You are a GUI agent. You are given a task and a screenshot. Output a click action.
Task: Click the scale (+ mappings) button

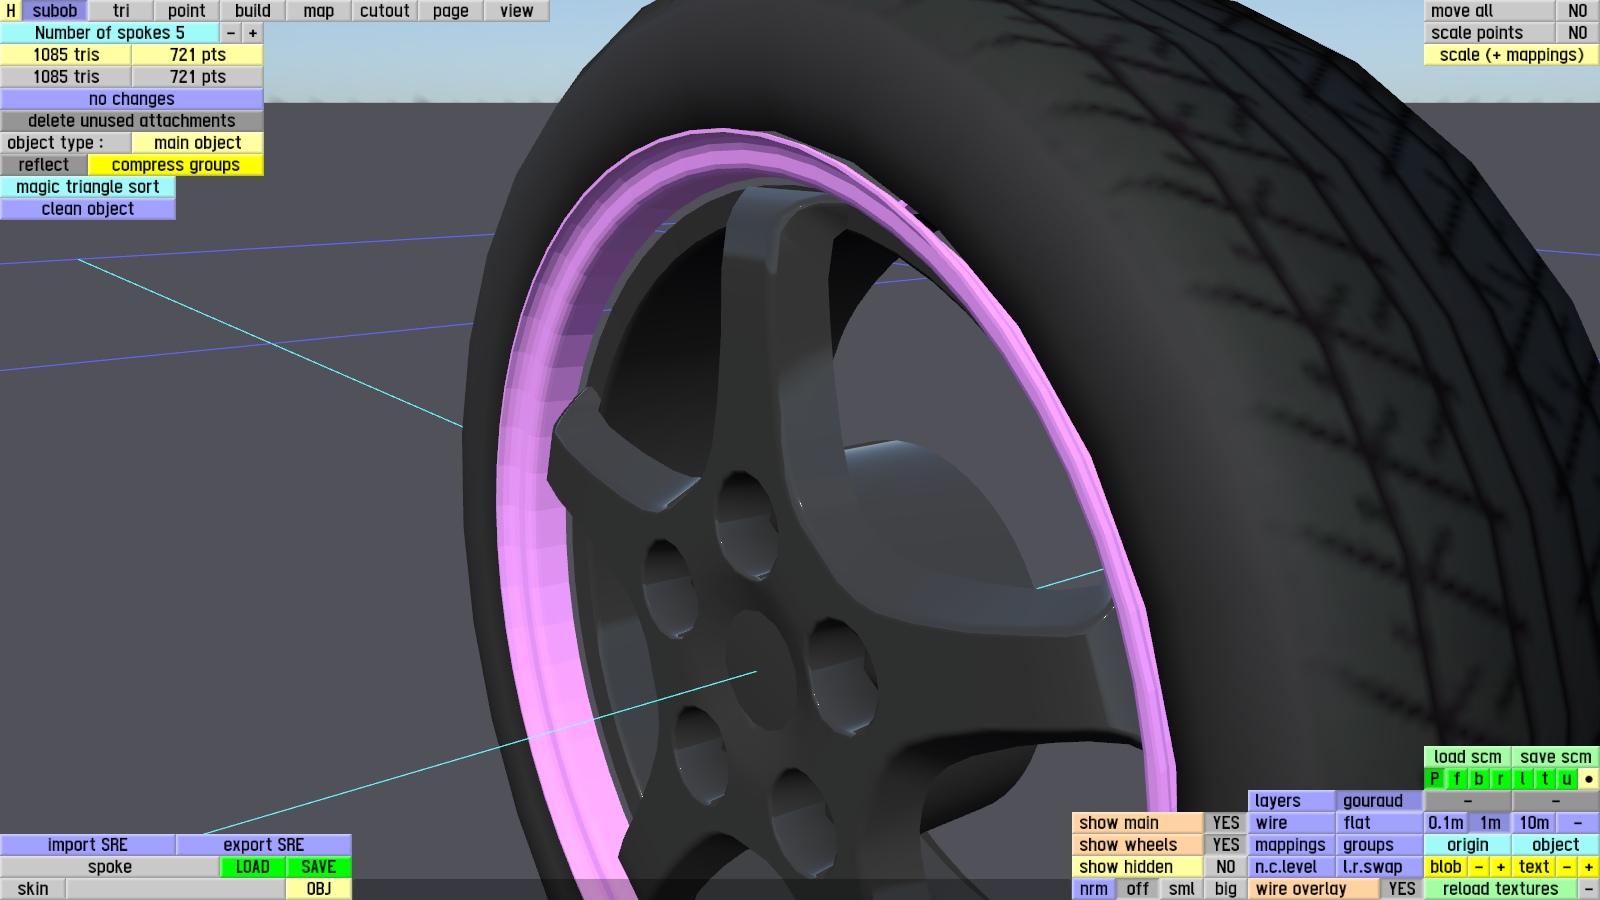pyautogui.click(x=1512, y=55)
